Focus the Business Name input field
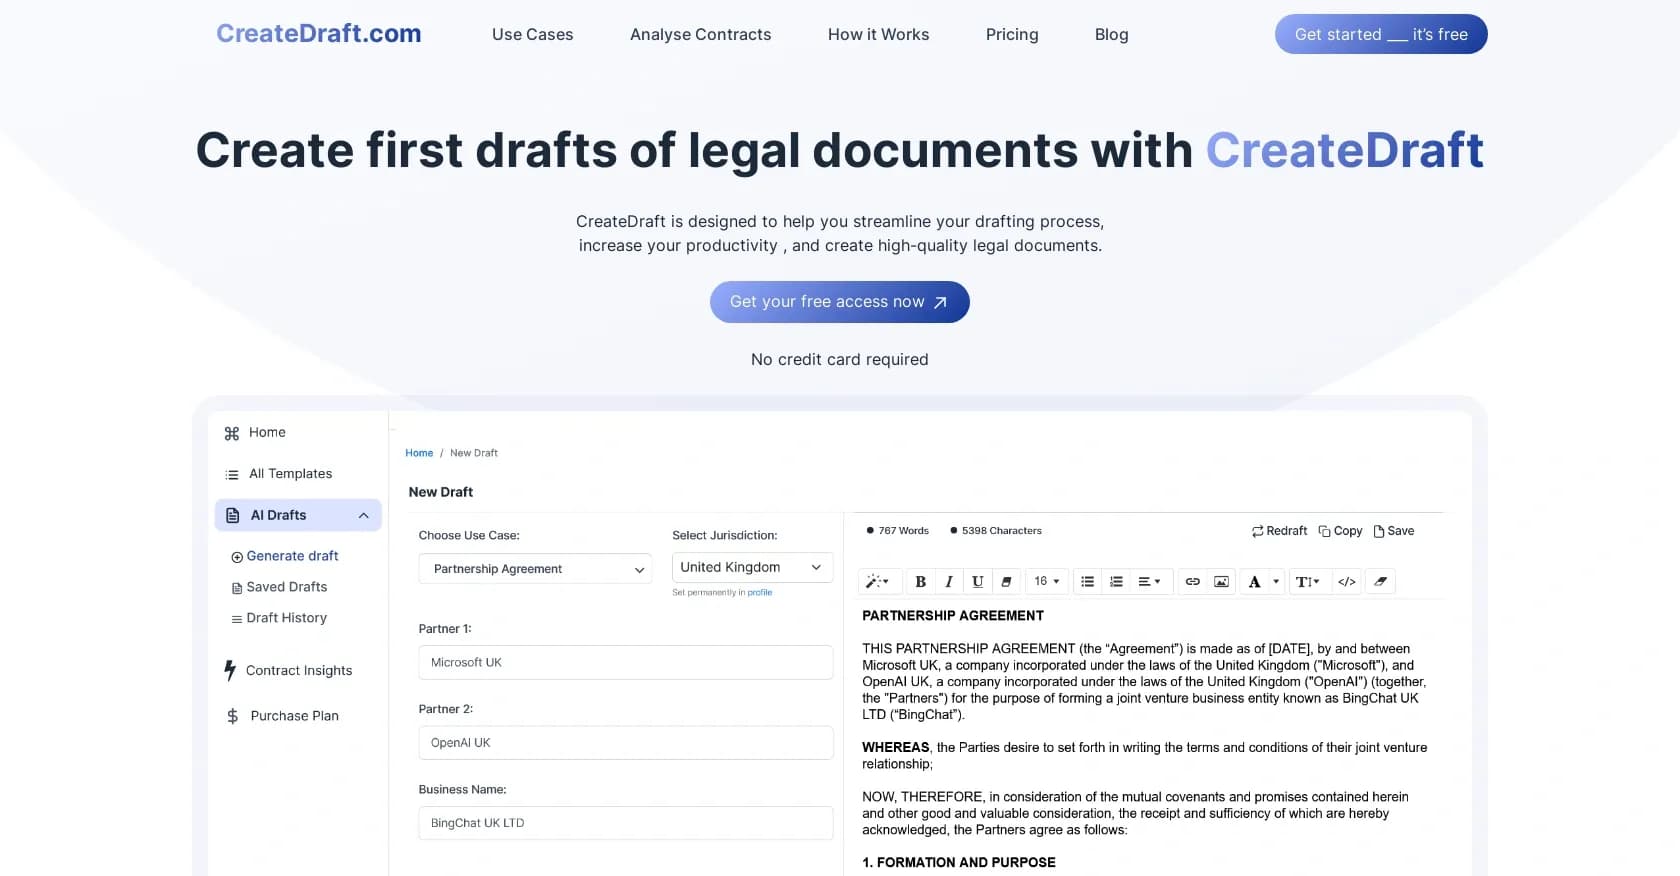The height and width of the screenshot is (876, 1680). click(x=625, y=823)
